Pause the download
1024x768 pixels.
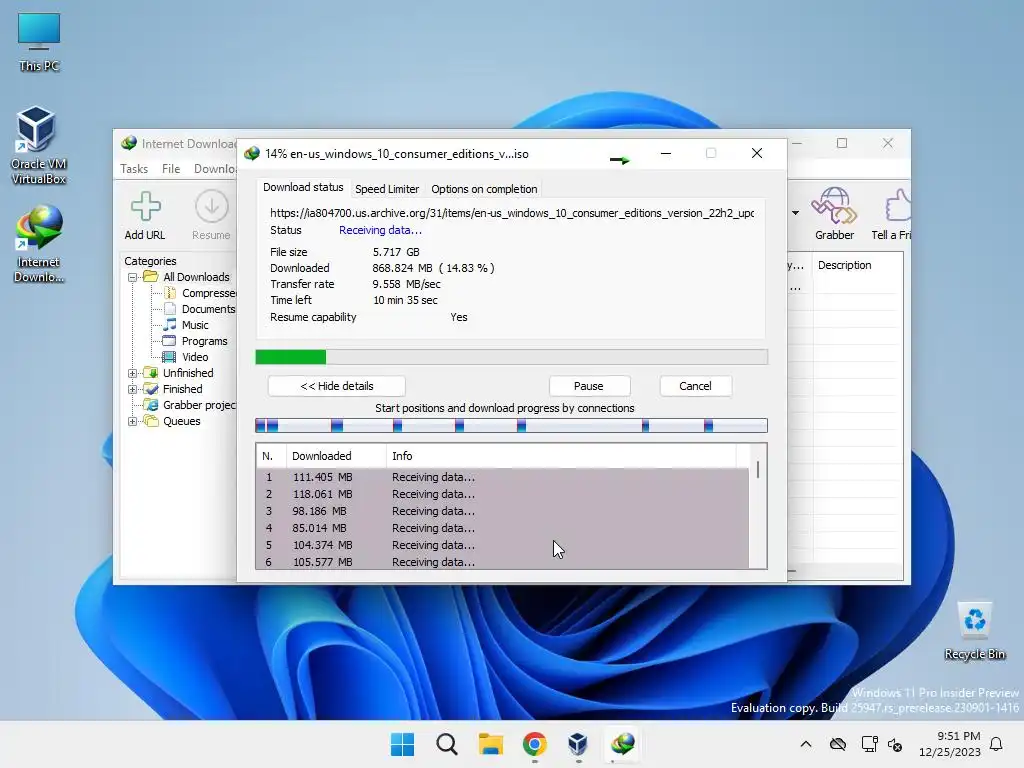pyautogui.click(x=588, y=386)
